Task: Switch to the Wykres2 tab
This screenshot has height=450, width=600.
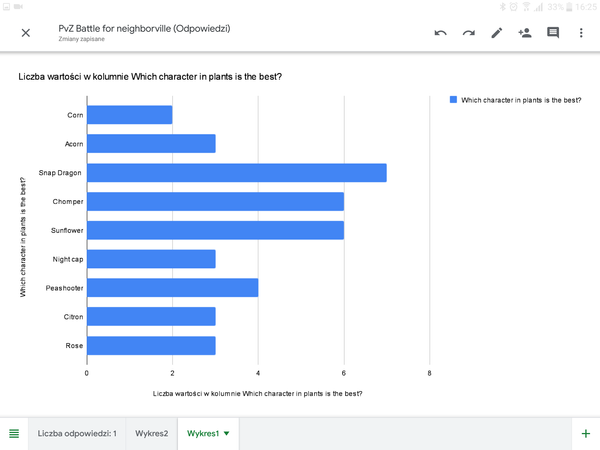Action: click(x=152, y=433)
